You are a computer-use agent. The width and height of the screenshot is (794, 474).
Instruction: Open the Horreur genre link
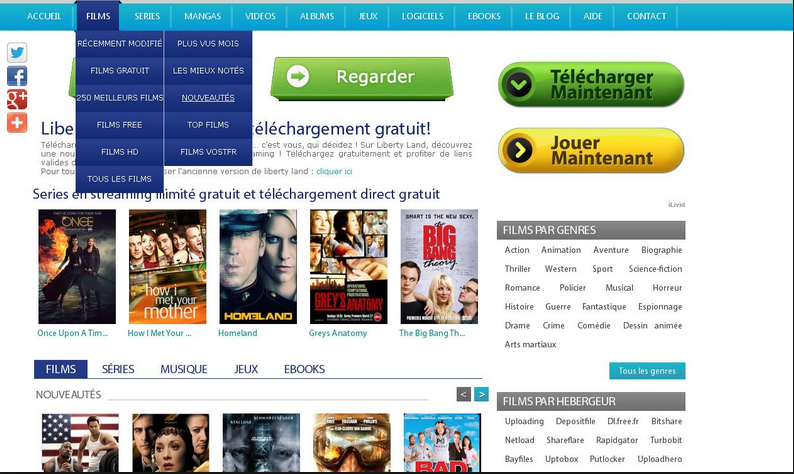667,288
